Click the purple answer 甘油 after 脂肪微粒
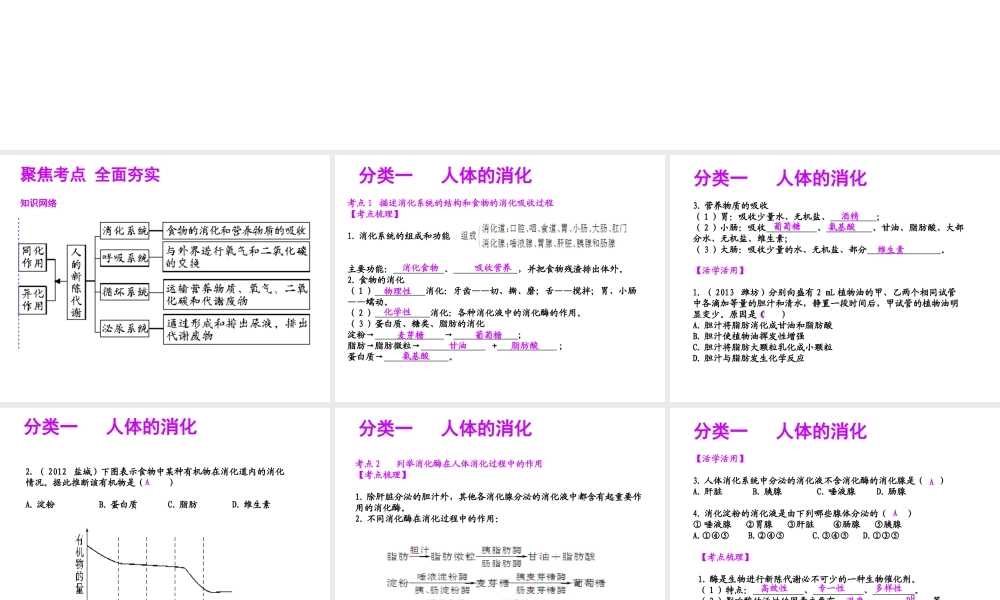The height and width of the screenshot is (600, 1000). coord(457,346)
